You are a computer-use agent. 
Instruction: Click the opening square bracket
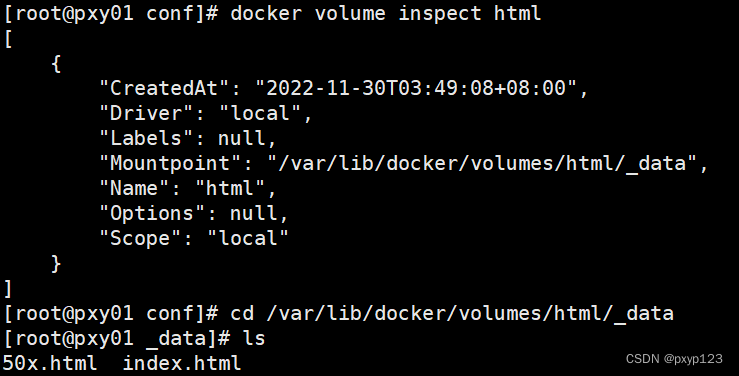(8, 39)
